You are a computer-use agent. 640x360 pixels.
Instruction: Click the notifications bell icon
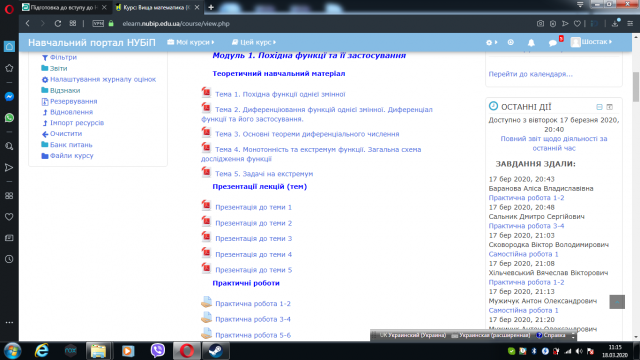click(x=531, y=42)
